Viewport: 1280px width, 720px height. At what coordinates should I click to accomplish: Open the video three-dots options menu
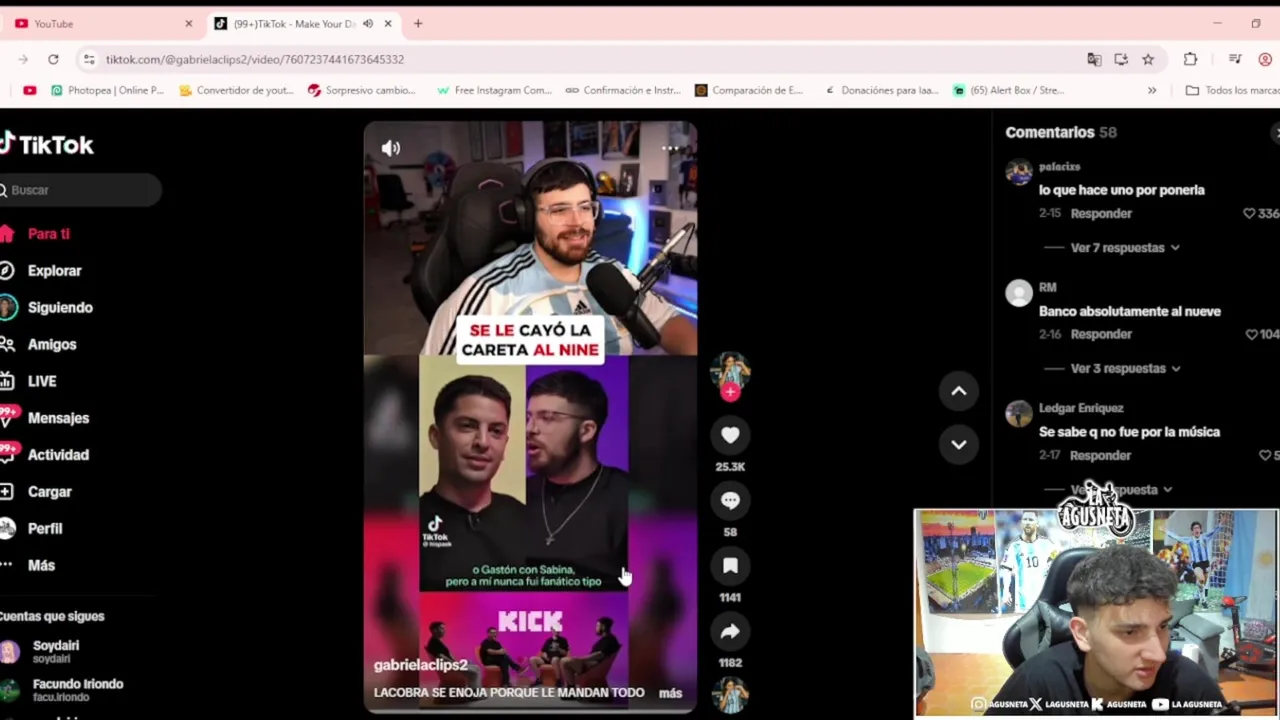pyautogui.click(x=670, y=148)
